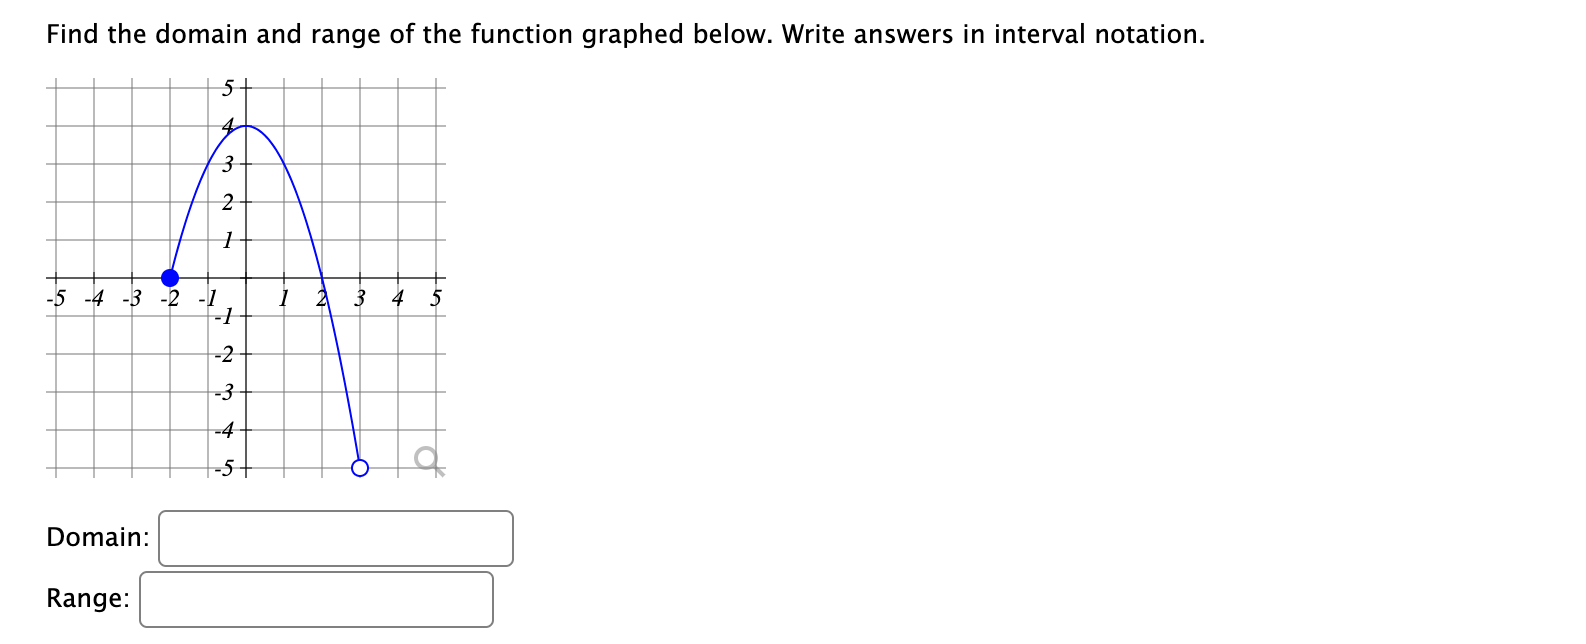Click the curve where it crosses the x-axis

coord(322,278)
